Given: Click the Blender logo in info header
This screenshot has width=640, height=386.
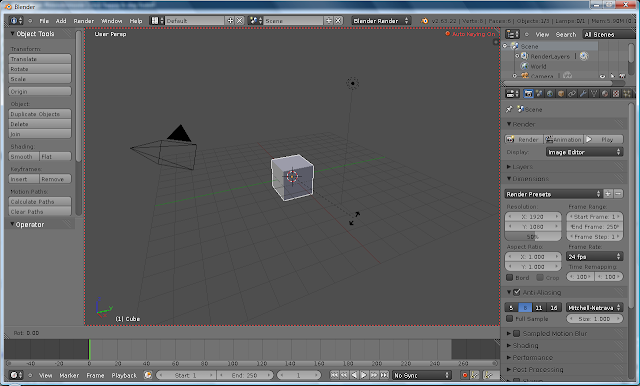Looking at the screenshot, I should click(x=424, y=21).
